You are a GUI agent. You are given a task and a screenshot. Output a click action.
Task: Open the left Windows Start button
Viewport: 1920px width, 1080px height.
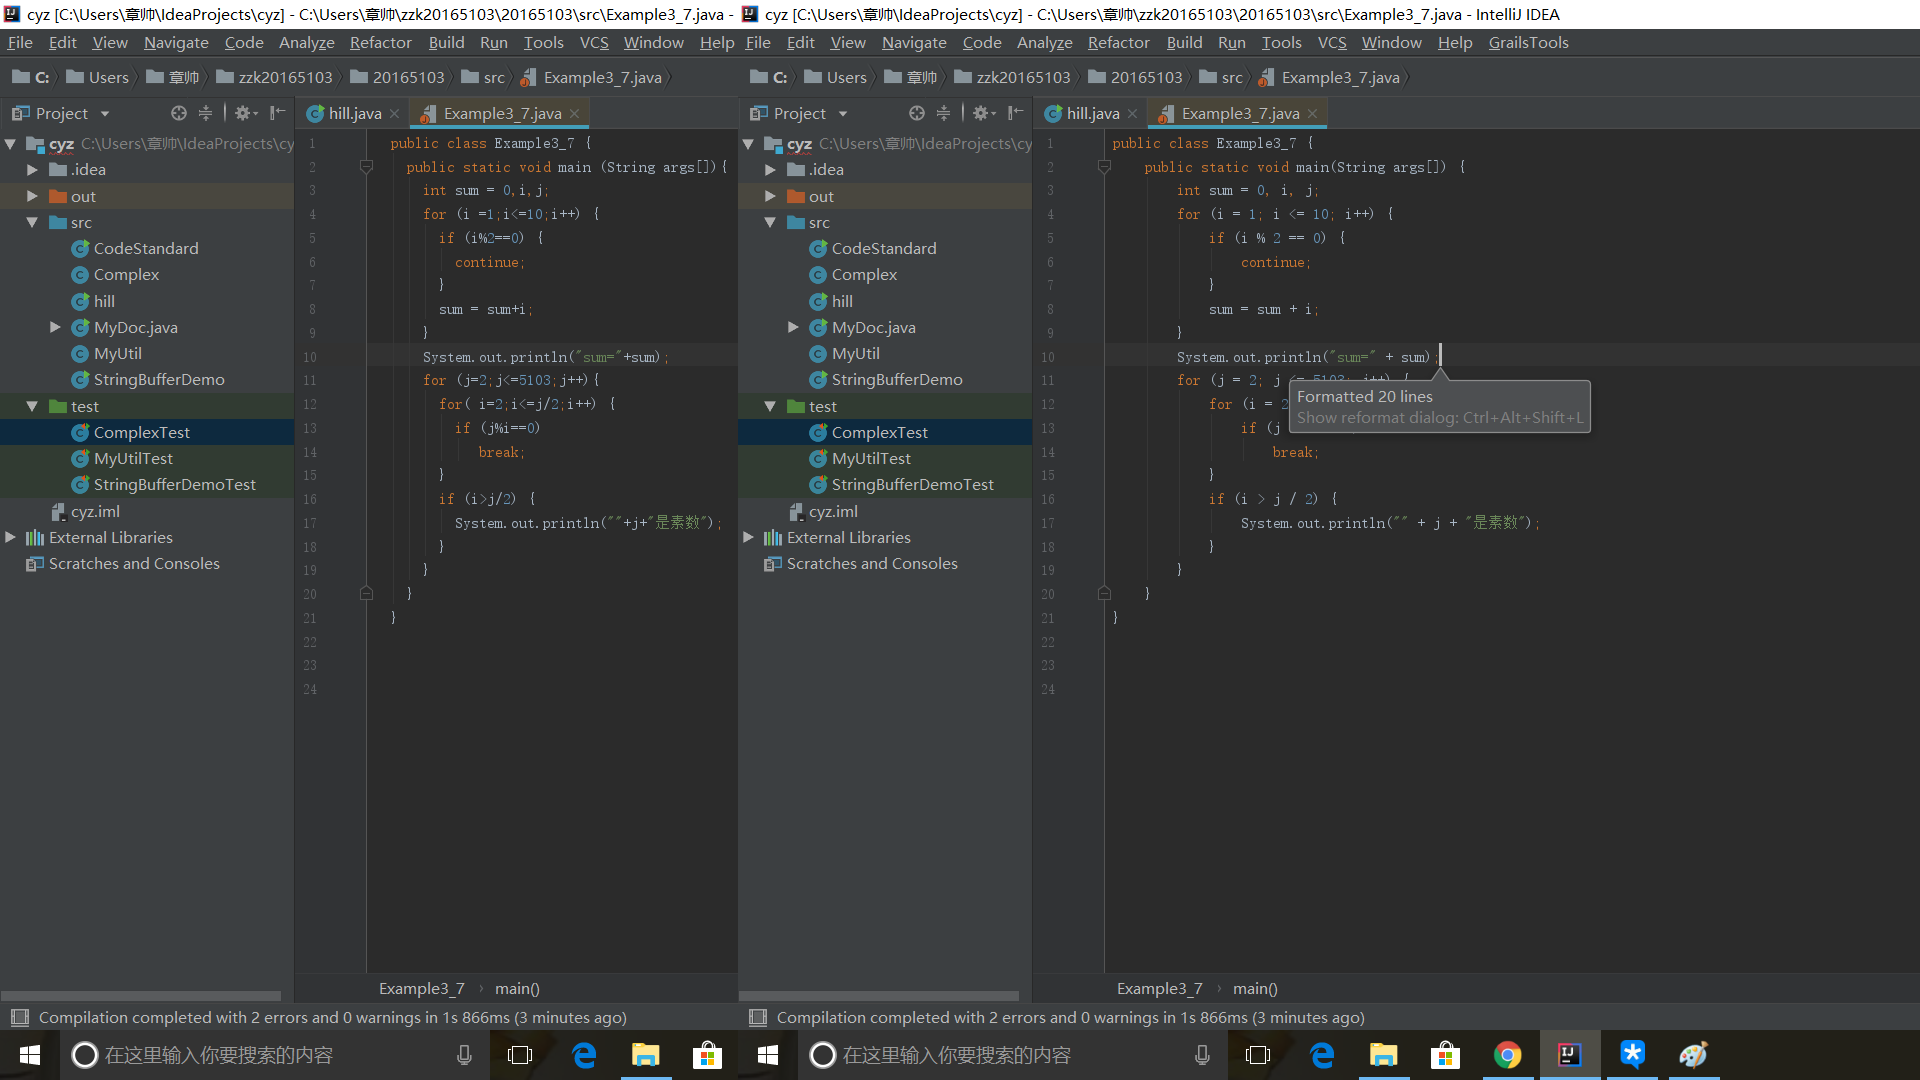[29, 1055]
